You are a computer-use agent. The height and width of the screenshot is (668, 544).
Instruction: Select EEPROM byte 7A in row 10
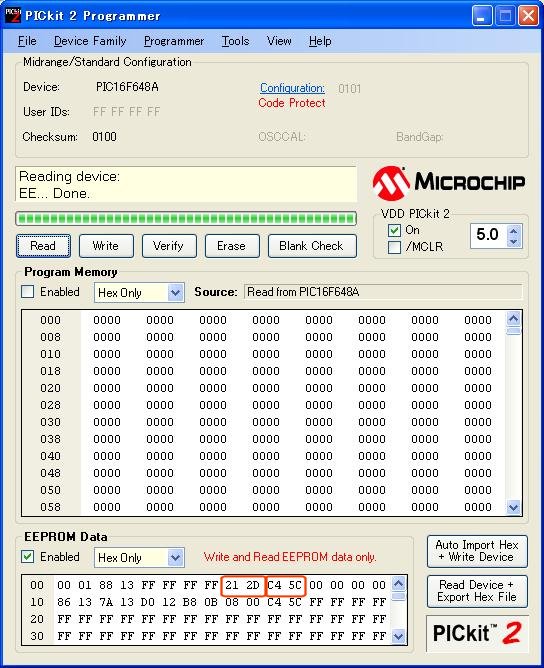tap(106, 602)
